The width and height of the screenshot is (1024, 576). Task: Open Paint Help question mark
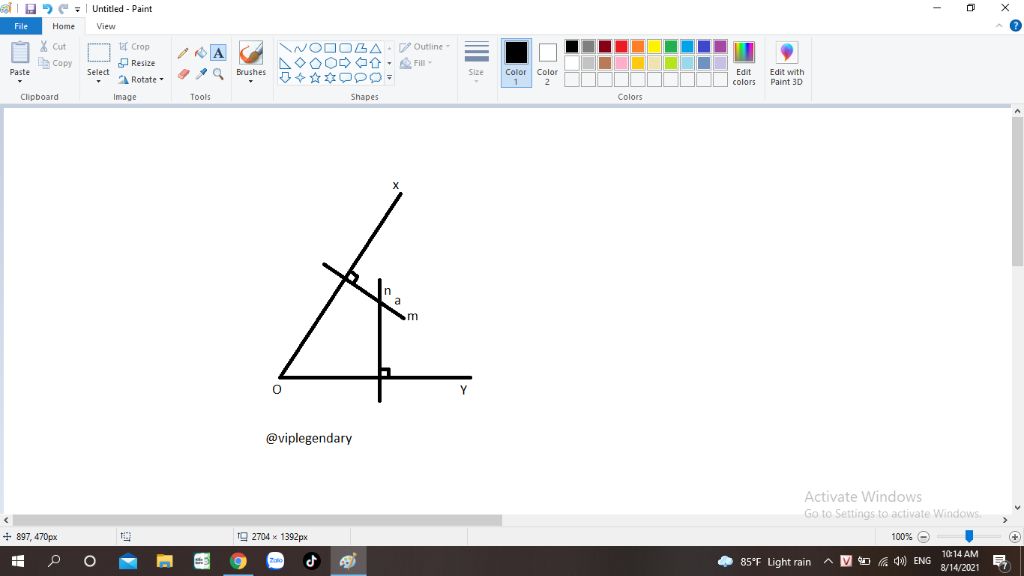(1016, 26)
